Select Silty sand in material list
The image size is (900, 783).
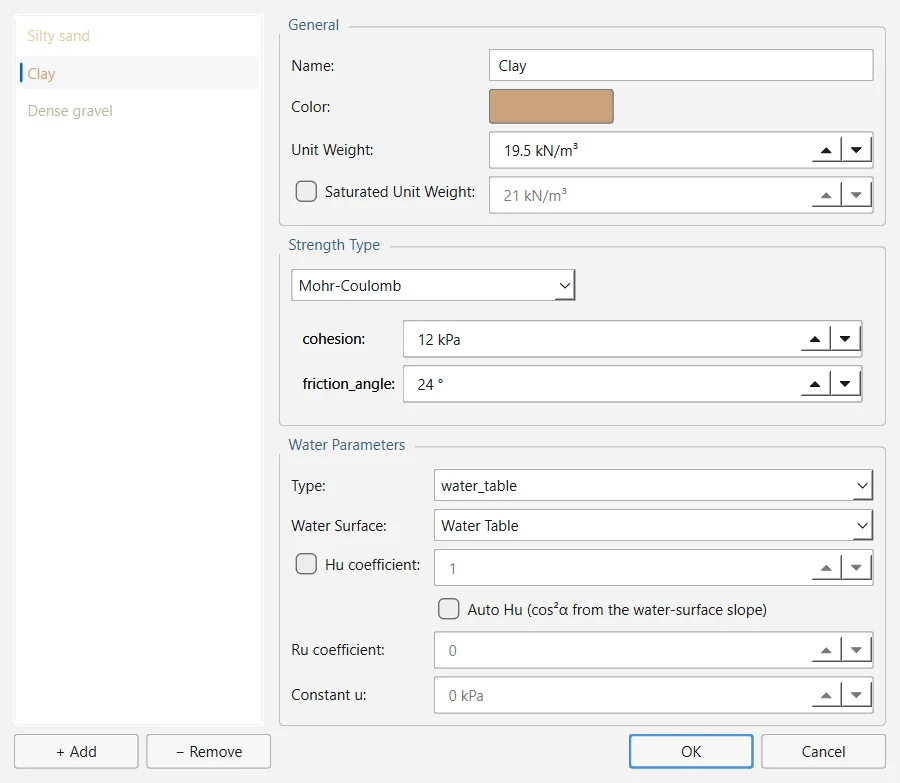coord(139,36)
